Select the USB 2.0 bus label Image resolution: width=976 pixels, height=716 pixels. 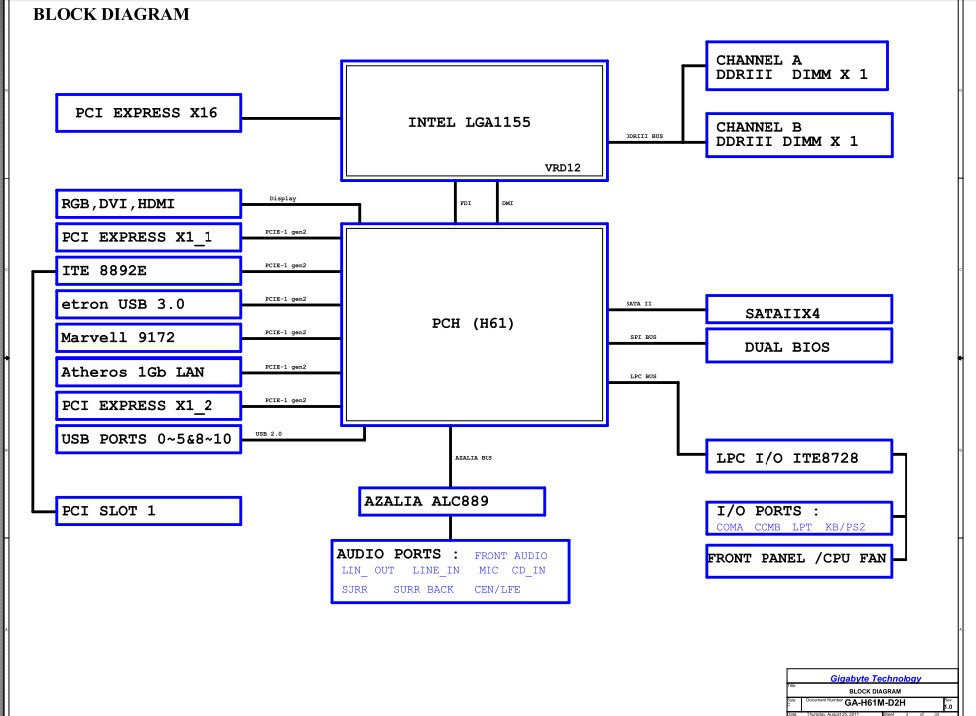[268, 433]
